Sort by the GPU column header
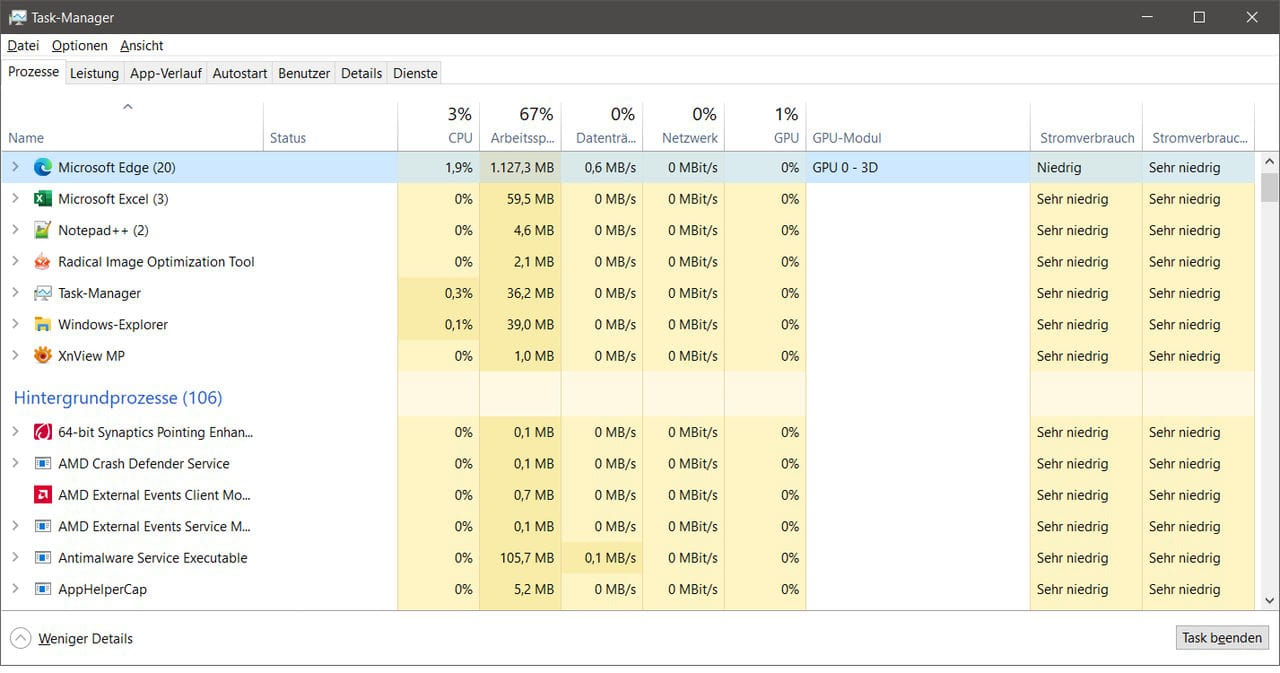The width and height of the screenshot is (1280, 673). click(x=765, y=126)
